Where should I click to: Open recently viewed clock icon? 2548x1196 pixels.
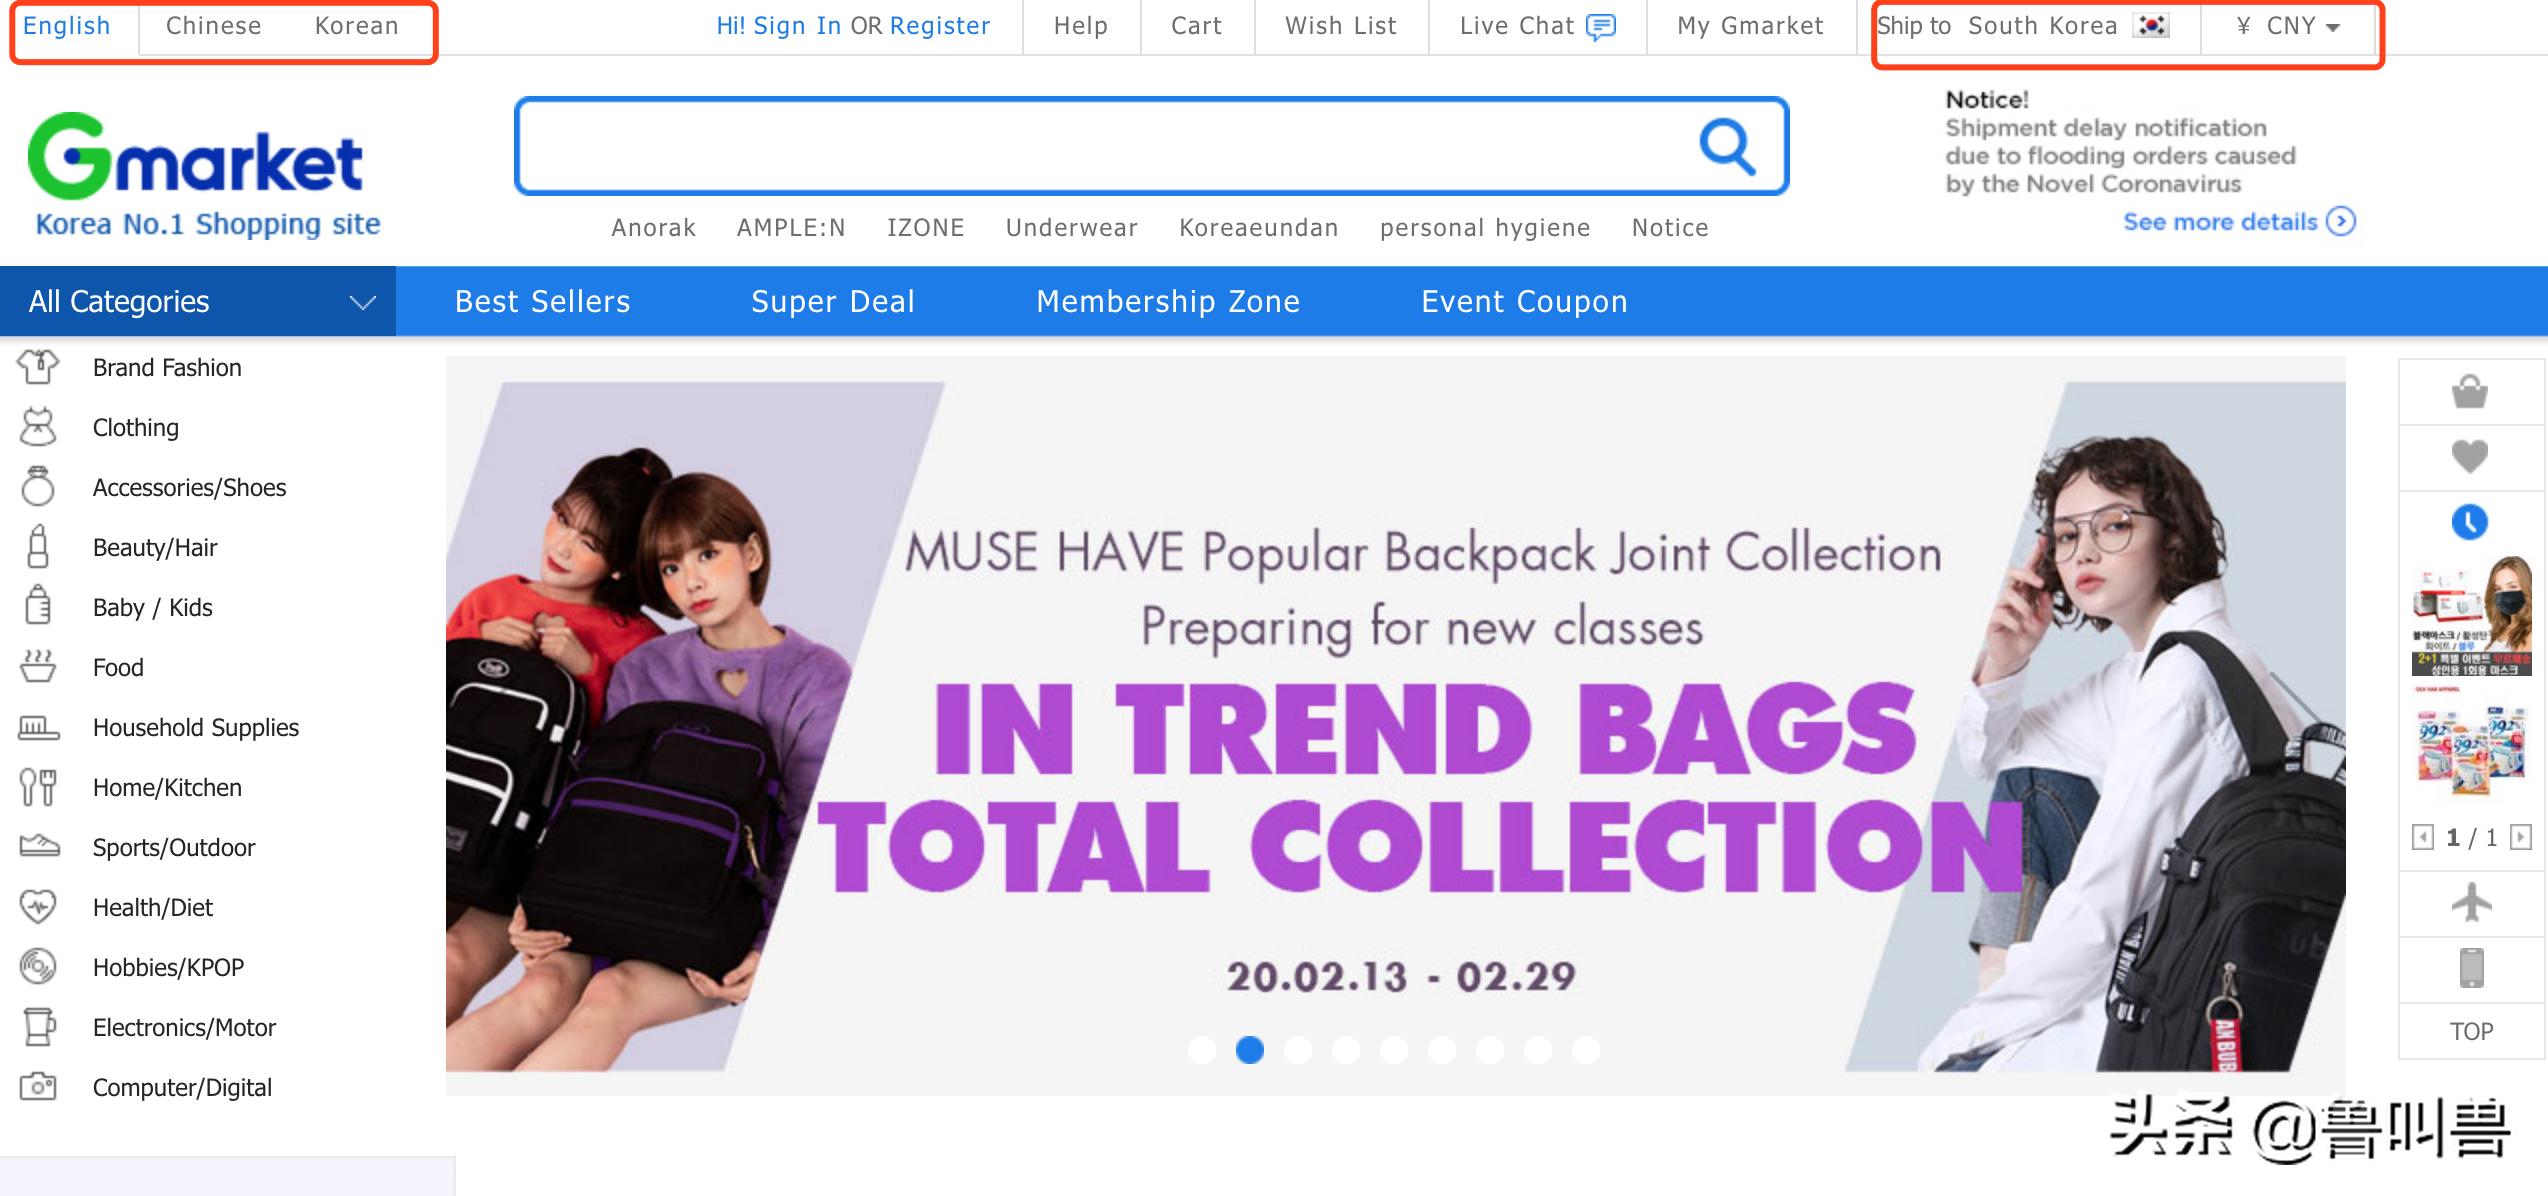click(2469, 522)
